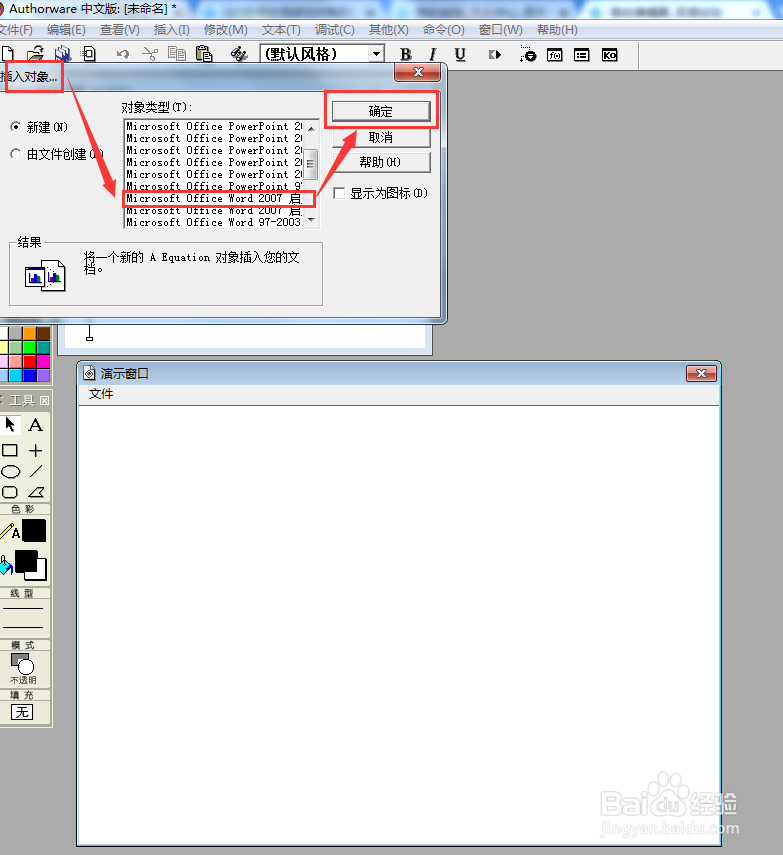Viewport: 783px width, 855px height.
Task: Click object type list scroll down arrow
Action: click(311, 220)
